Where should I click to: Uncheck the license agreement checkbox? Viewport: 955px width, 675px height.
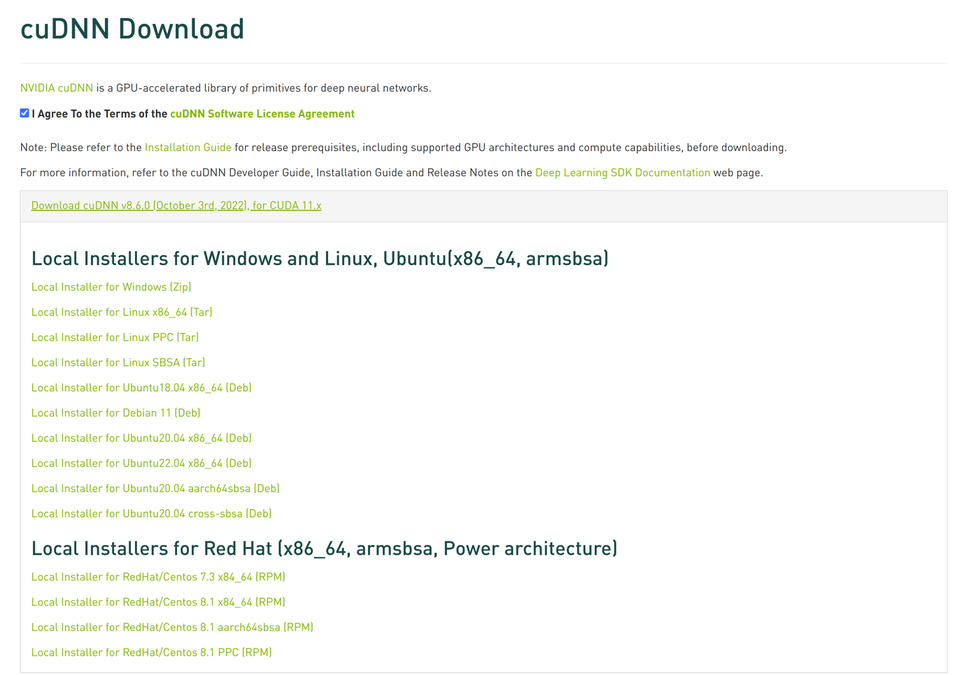[x=24, y=113]
